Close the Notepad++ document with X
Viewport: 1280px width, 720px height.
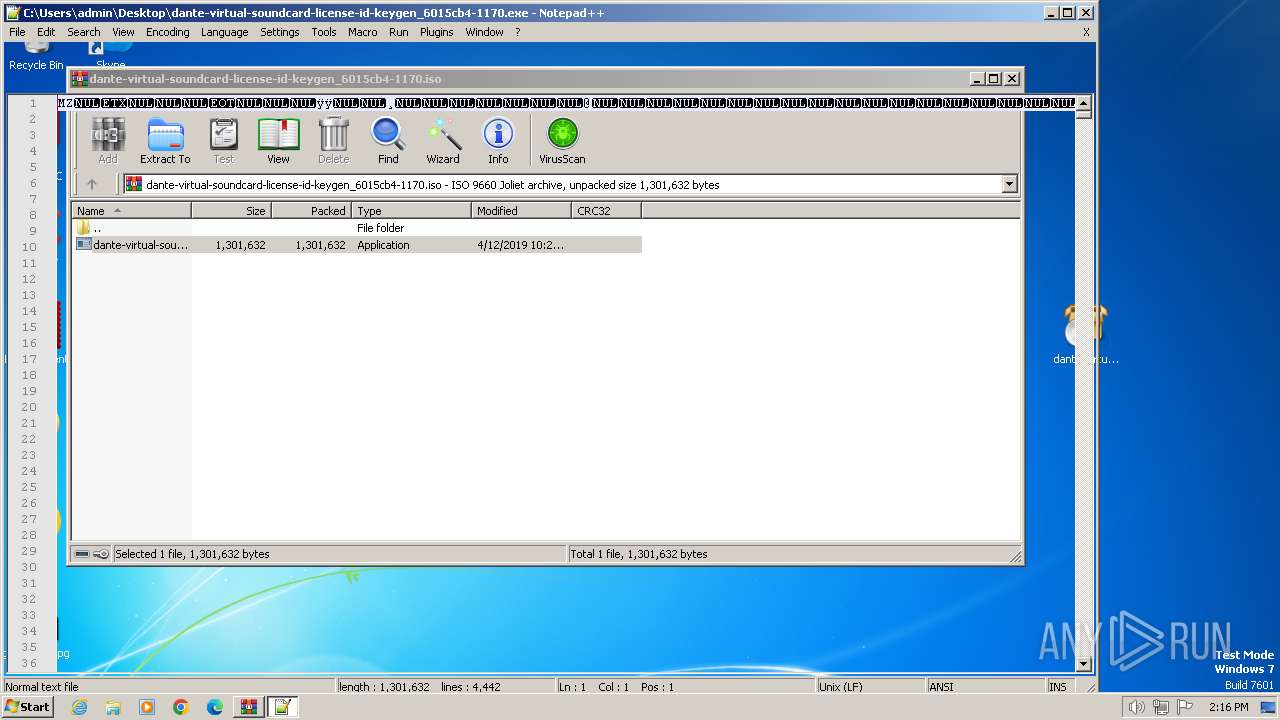coord(1086,32)
